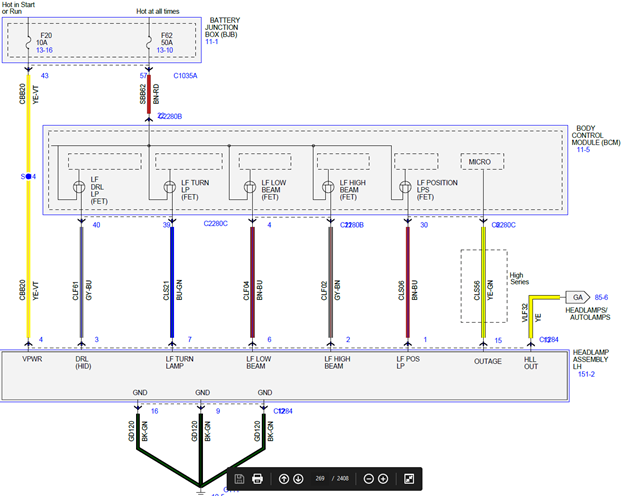The width and height of the screenshot is (624, 496).
Task: Toggle fit-to-page view icon
Action: coord(409,479)
